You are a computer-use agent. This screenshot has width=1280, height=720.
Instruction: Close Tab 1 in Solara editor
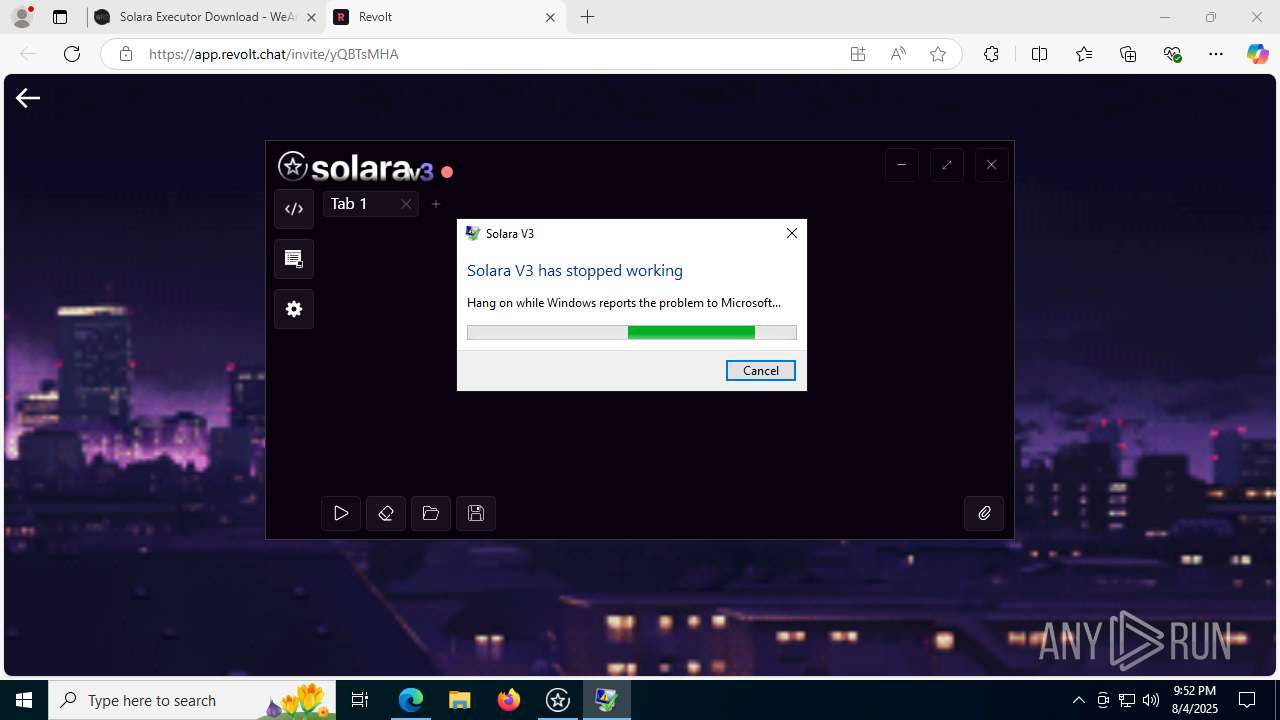point(406,204)
